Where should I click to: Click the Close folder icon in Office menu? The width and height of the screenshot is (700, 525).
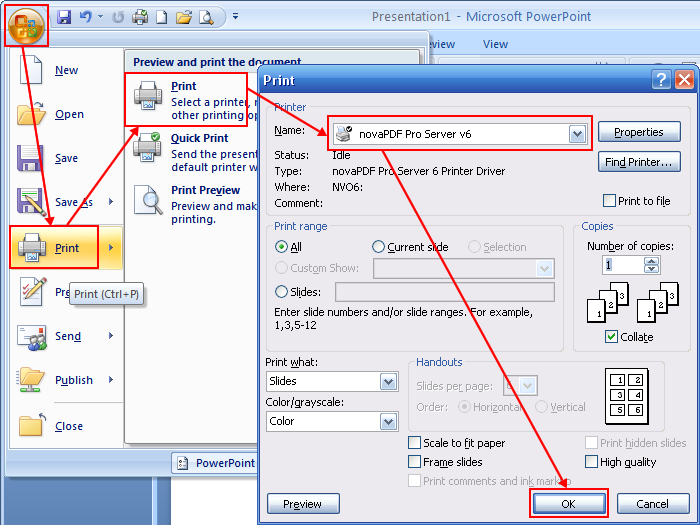pyautogui.click(x=32, y=424)
